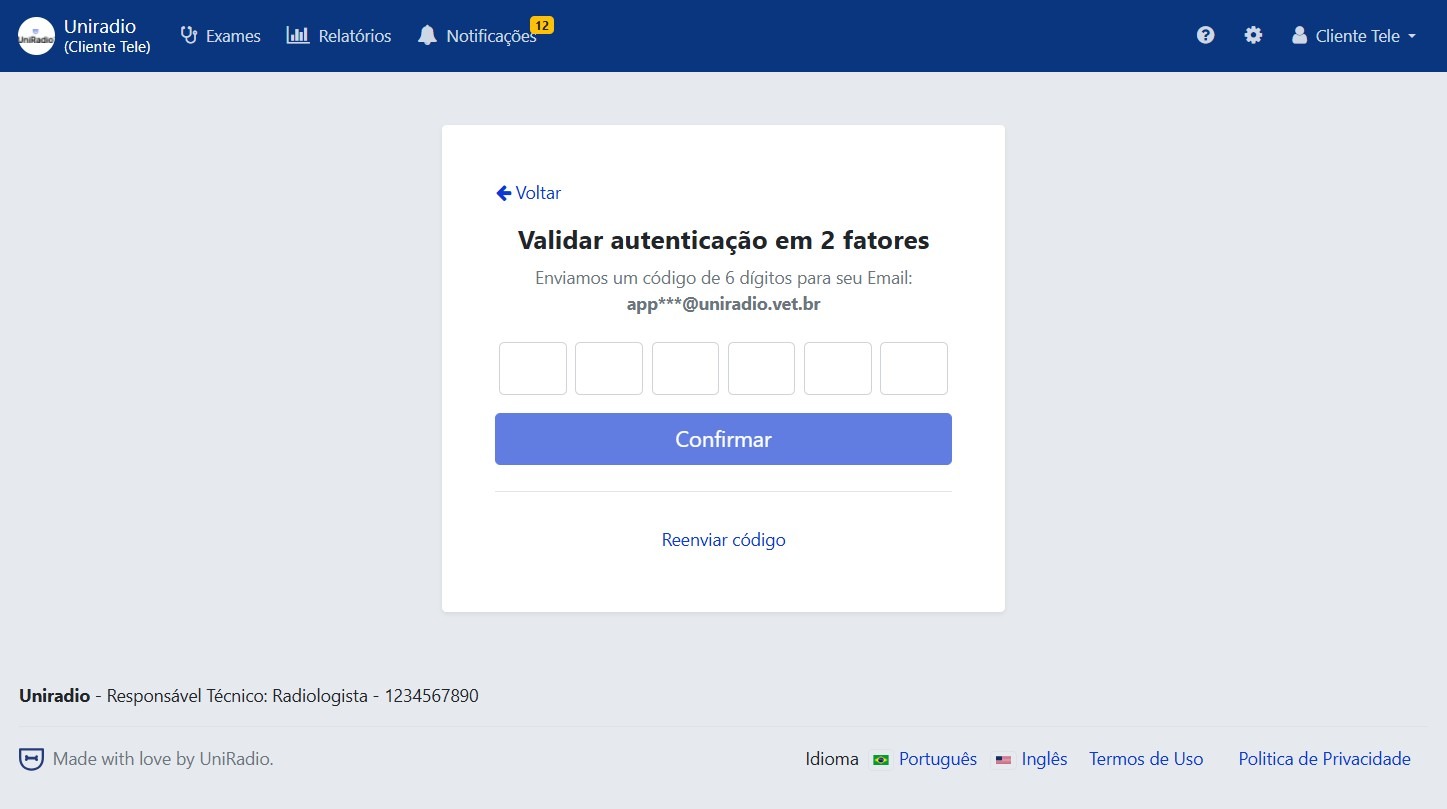1447x809 pixels.
Task: Open the Termos de Uso link
Action: 1146,759
